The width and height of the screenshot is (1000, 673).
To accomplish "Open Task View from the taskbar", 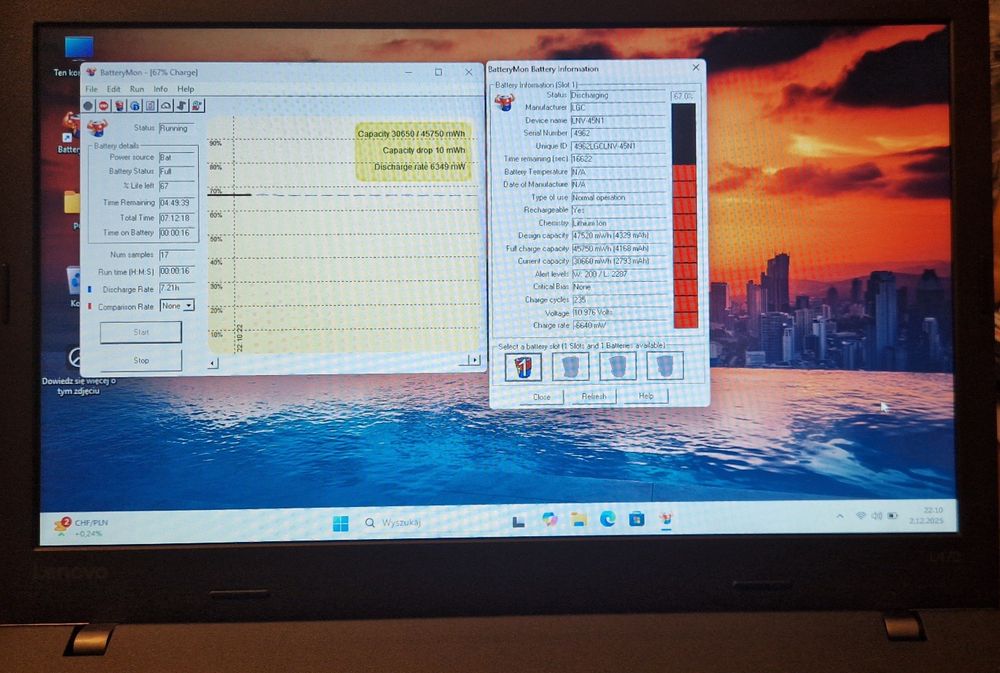I will pyautogui.click(x=518, y=522).
